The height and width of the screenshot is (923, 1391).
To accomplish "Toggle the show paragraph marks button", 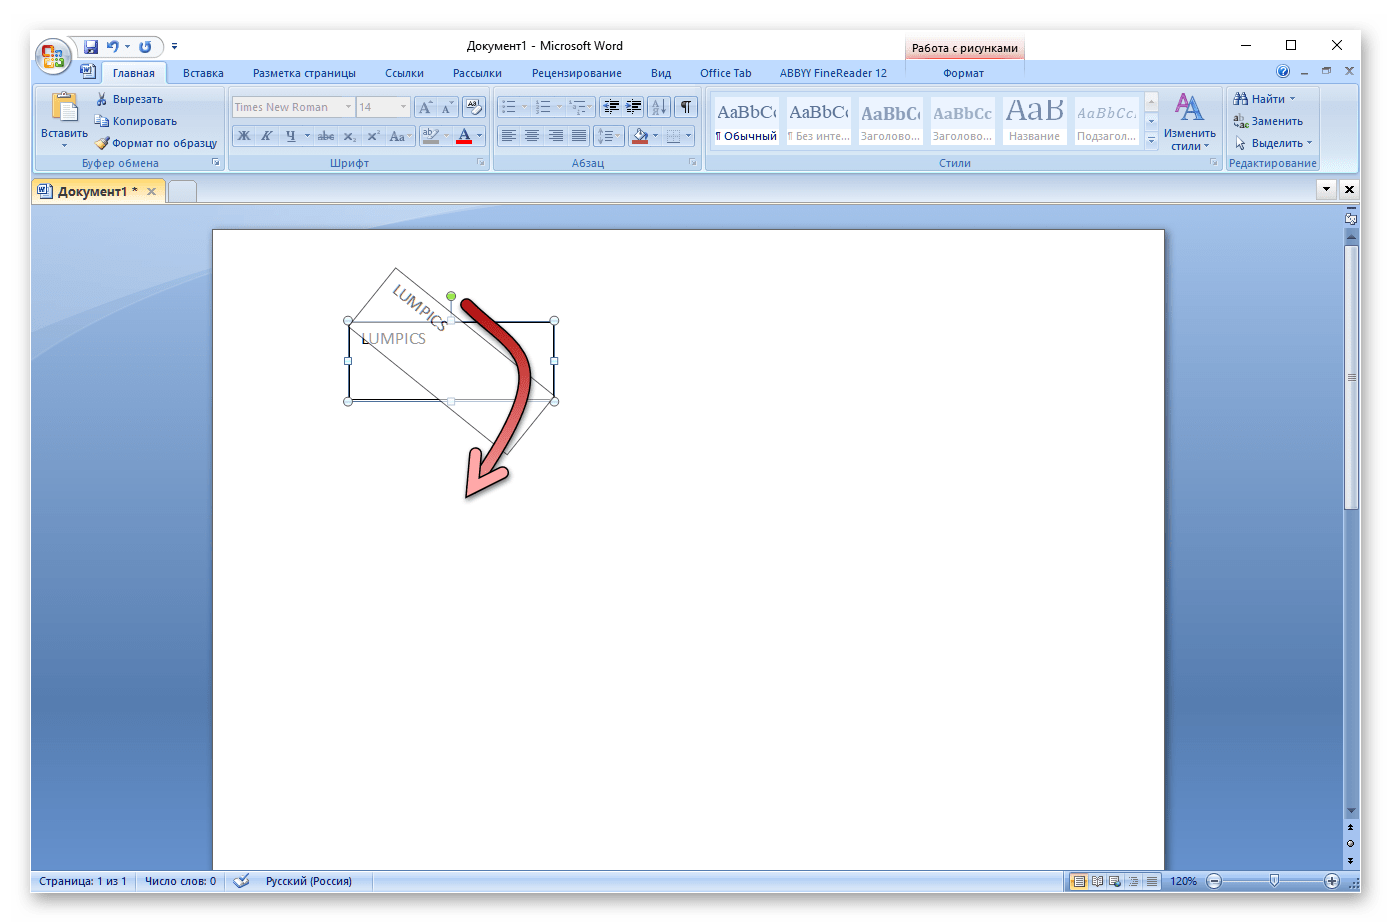I will tap(685, 107).
